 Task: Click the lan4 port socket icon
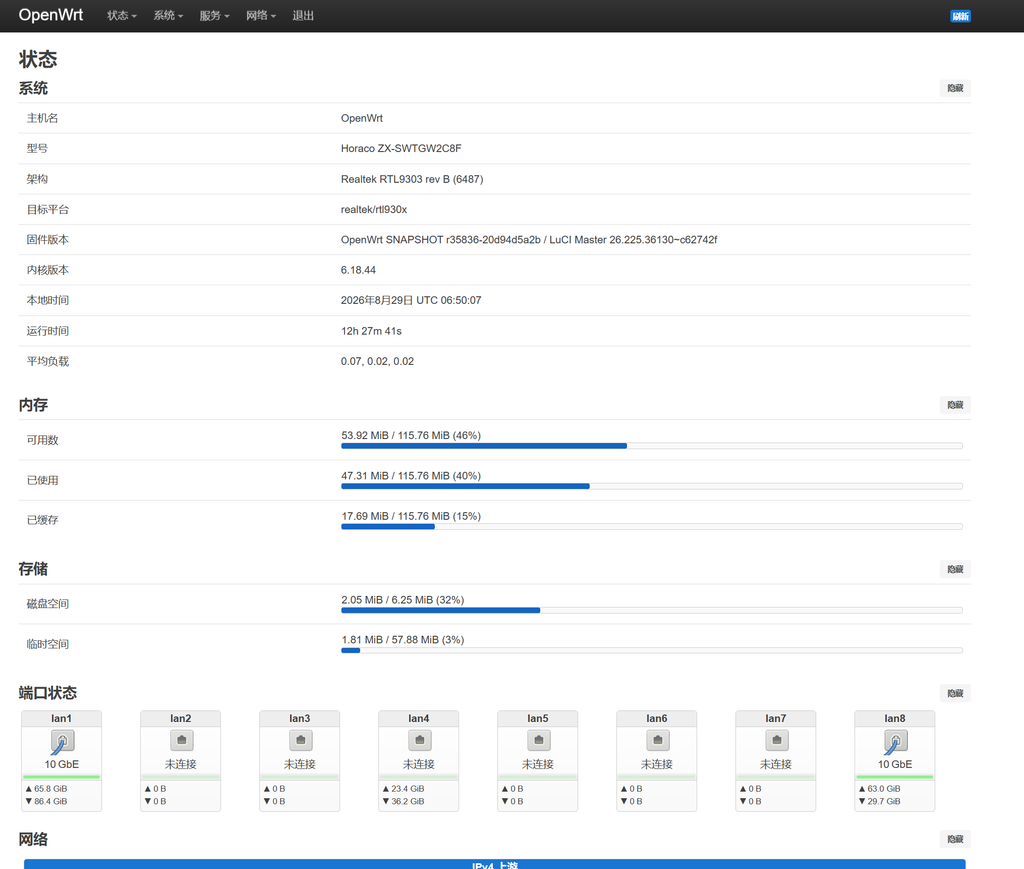point(420,740)
